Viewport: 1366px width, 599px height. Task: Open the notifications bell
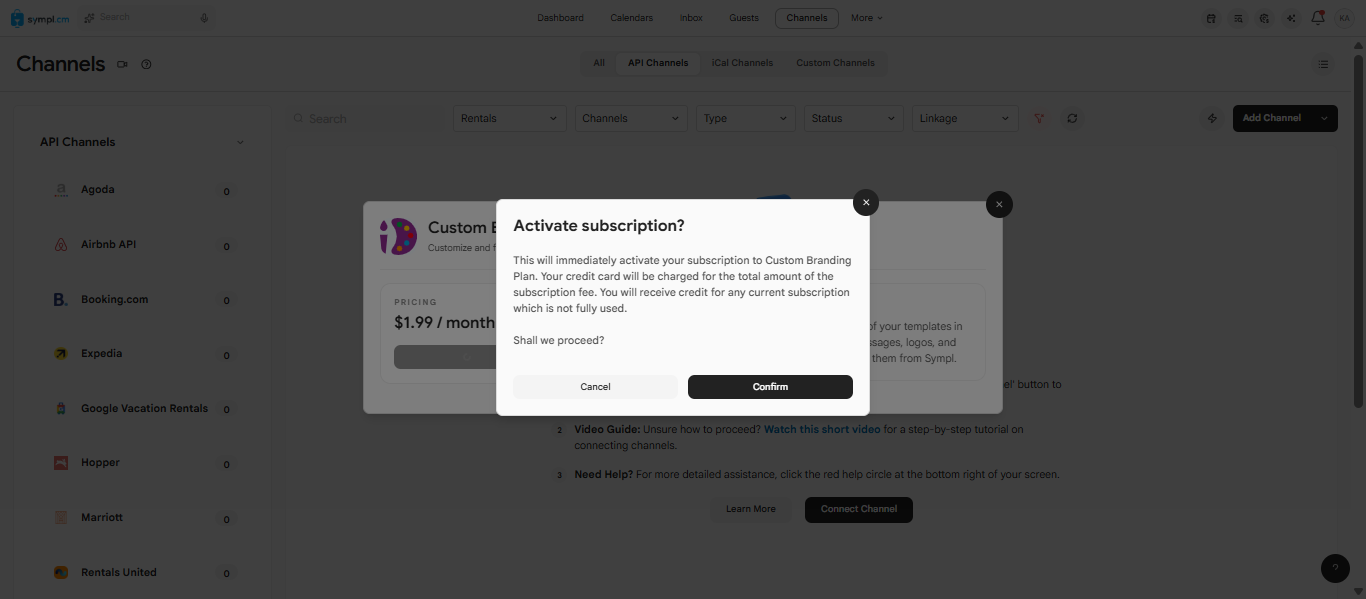[1317, 18]
